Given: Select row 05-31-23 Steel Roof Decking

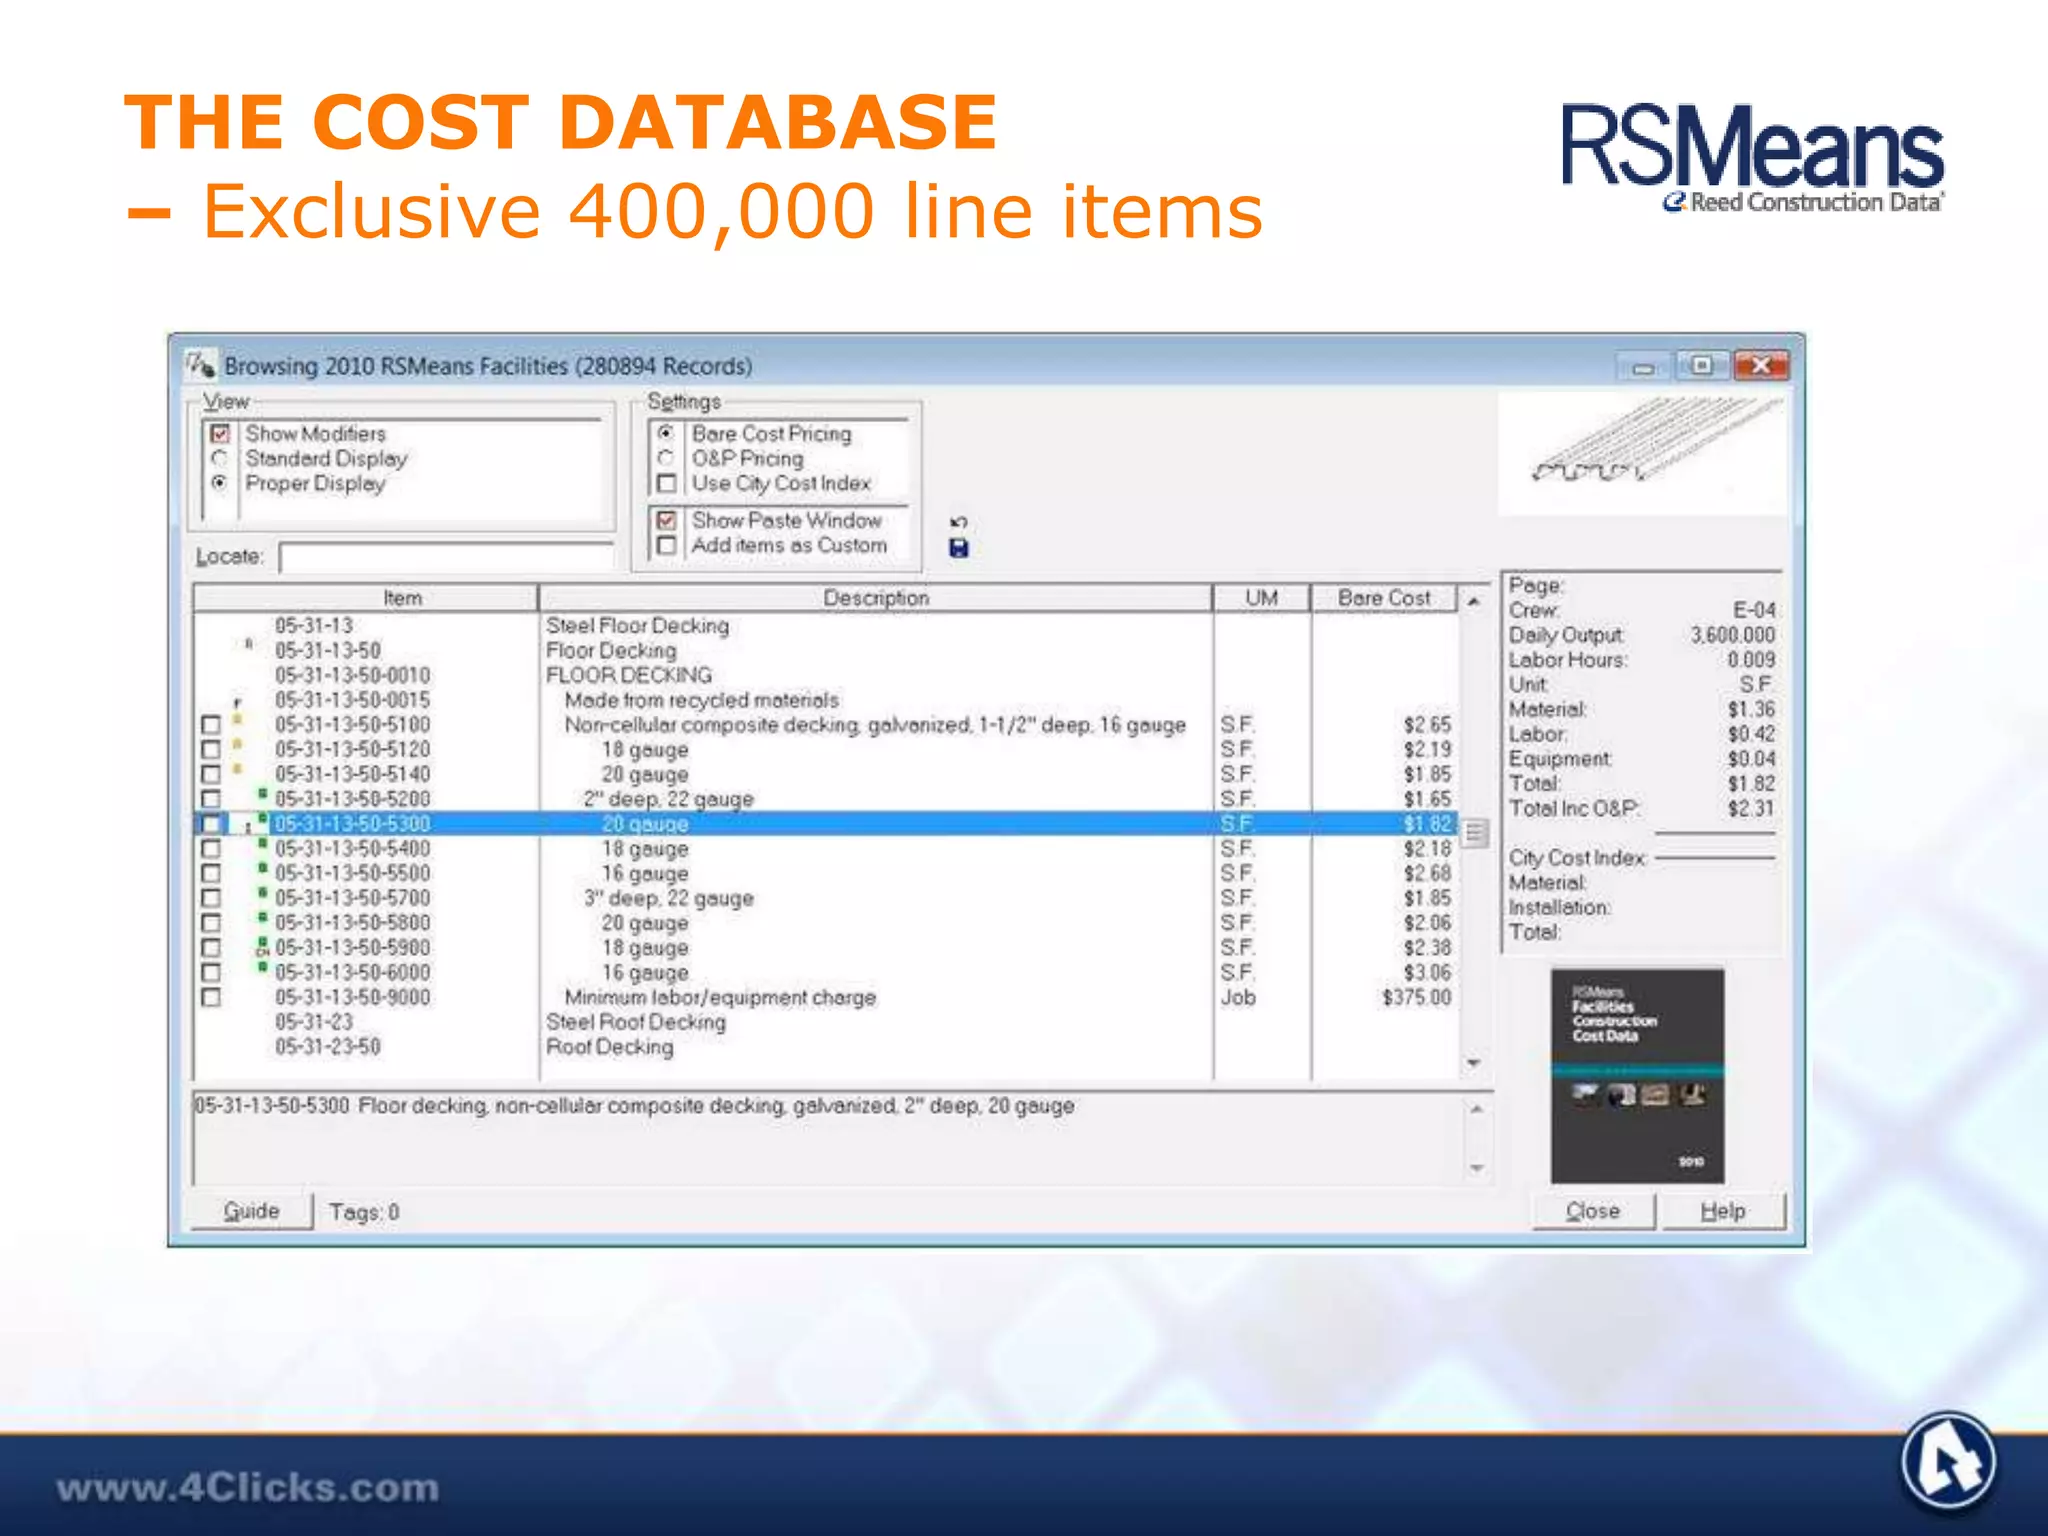Looking at the screenshot, I should tap(825, 1022).
